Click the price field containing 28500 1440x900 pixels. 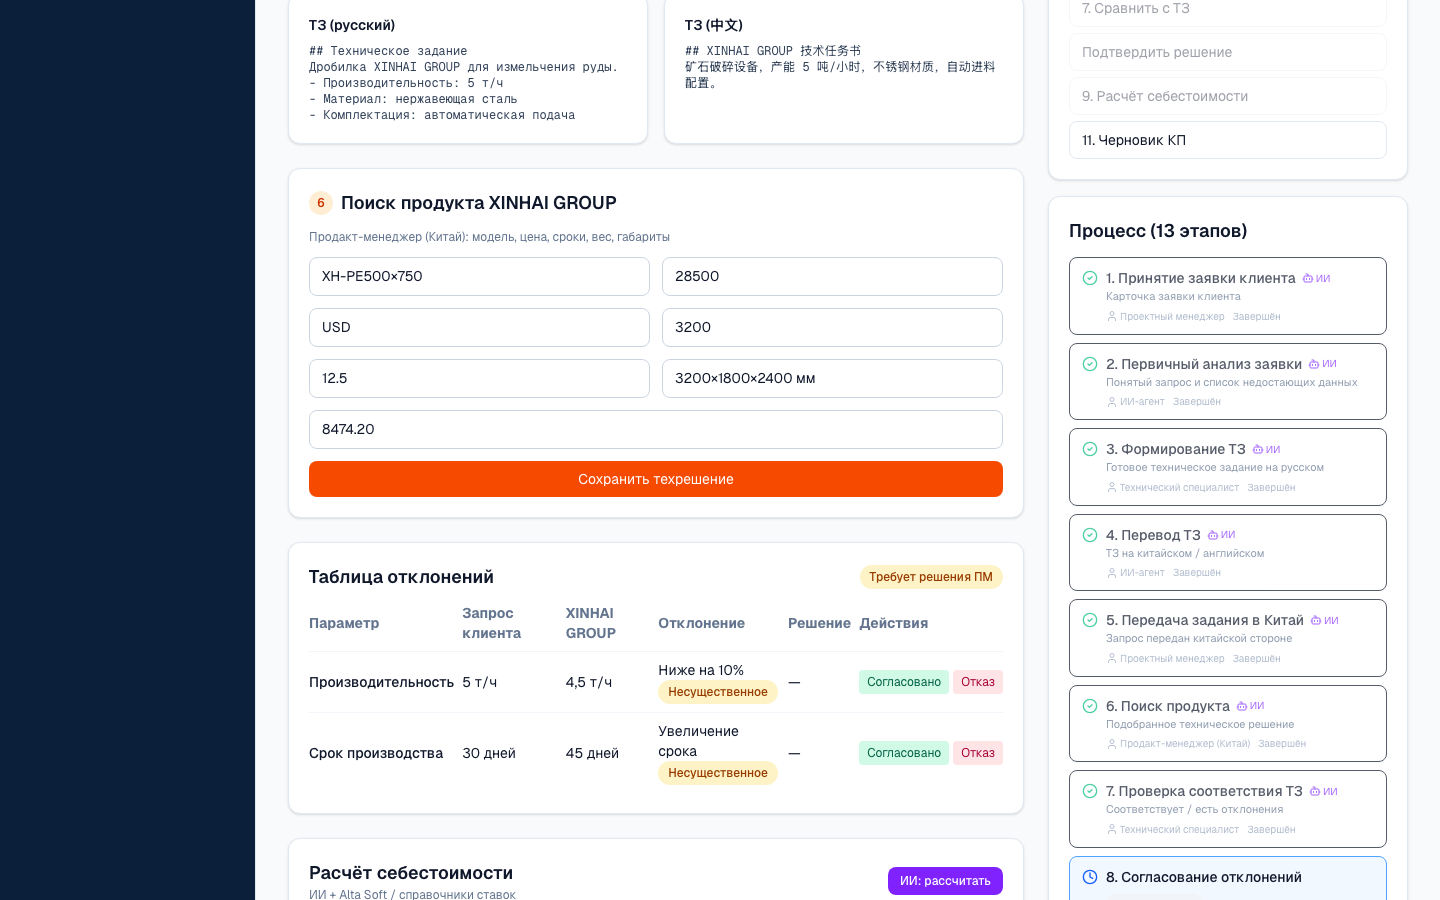832,276
